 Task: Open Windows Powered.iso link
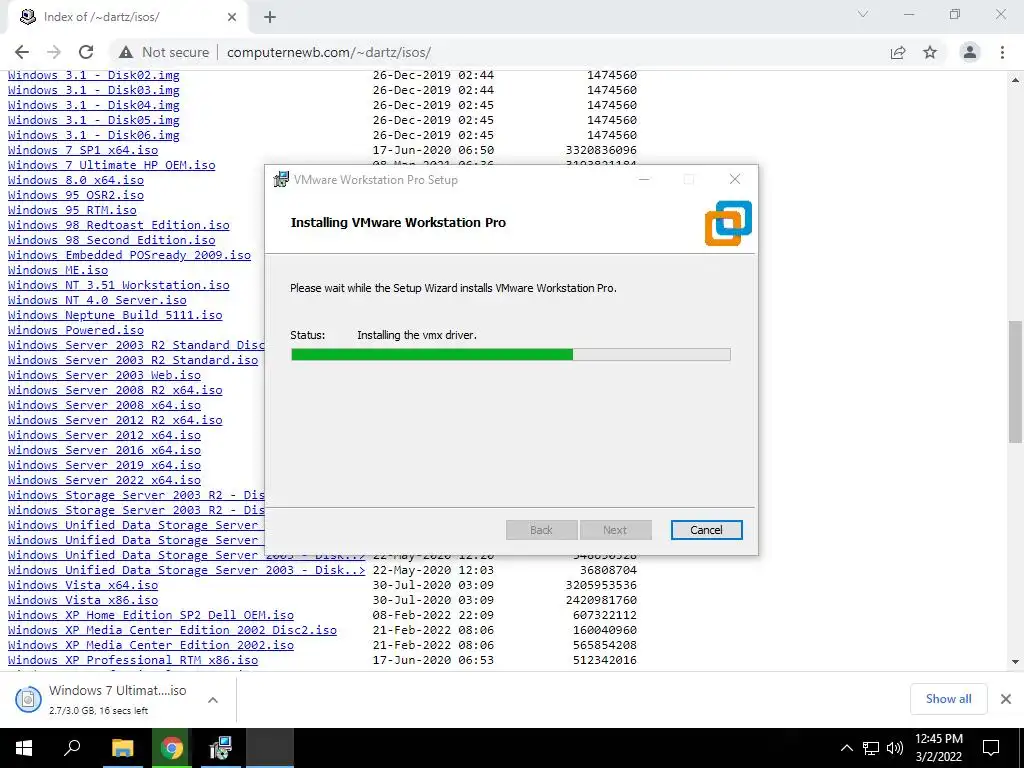pos(76,330)
